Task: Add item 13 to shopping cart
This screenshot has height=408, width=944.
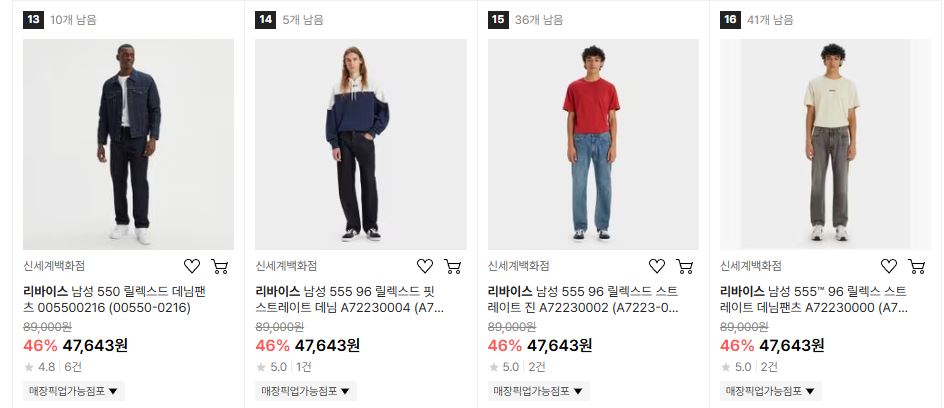Action: coord(220,266)
